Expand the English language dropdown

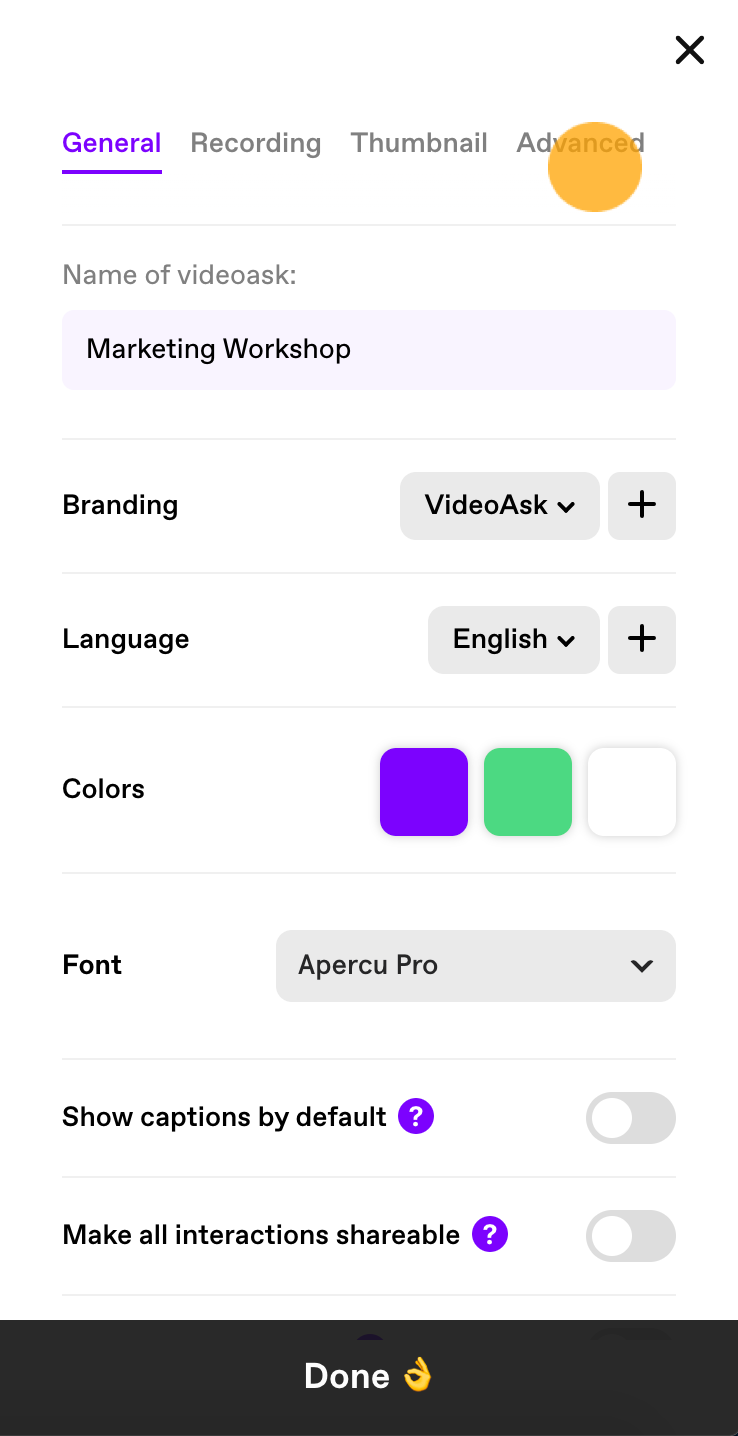tap(514, 639)
